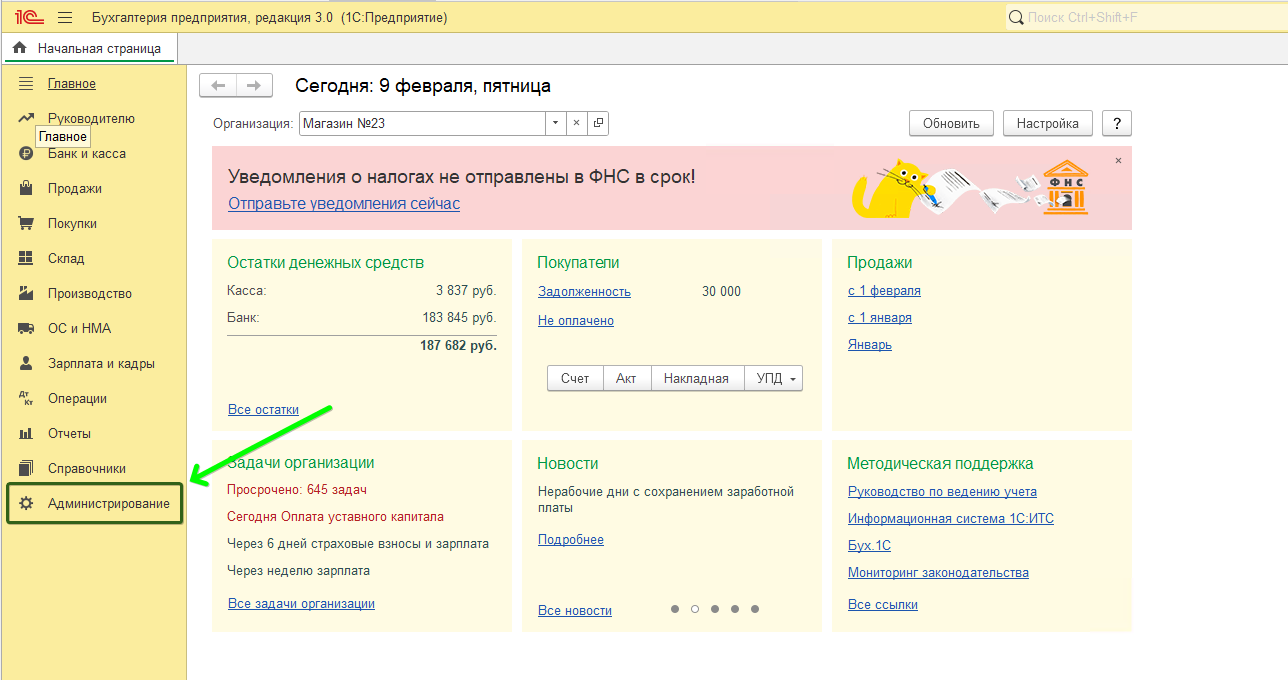Click Отправьте уведомления сейчас link
This screenshot has height=680, width=1288.
click(x=344, y=203)
